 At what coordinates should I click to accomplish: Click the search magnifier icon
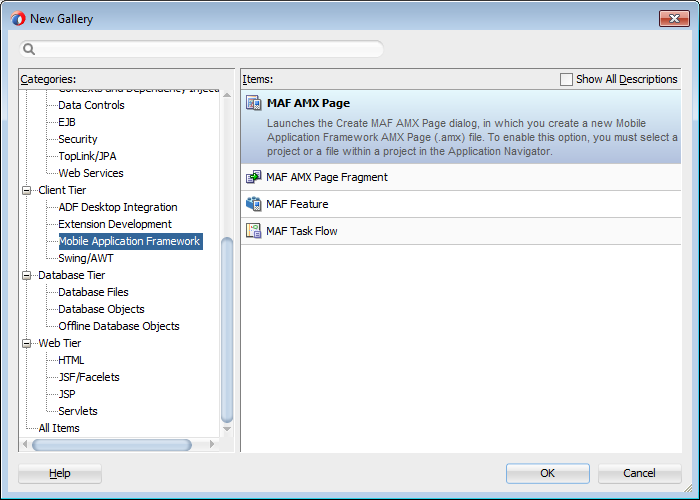[x=29, y=49]
